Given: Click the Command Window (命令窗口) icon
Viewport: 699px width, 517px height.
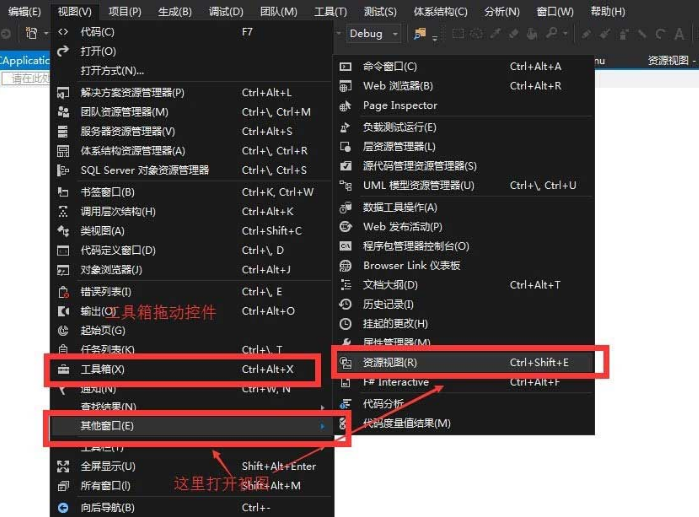Looking at the screenshot, I should [x=346, y=67].
